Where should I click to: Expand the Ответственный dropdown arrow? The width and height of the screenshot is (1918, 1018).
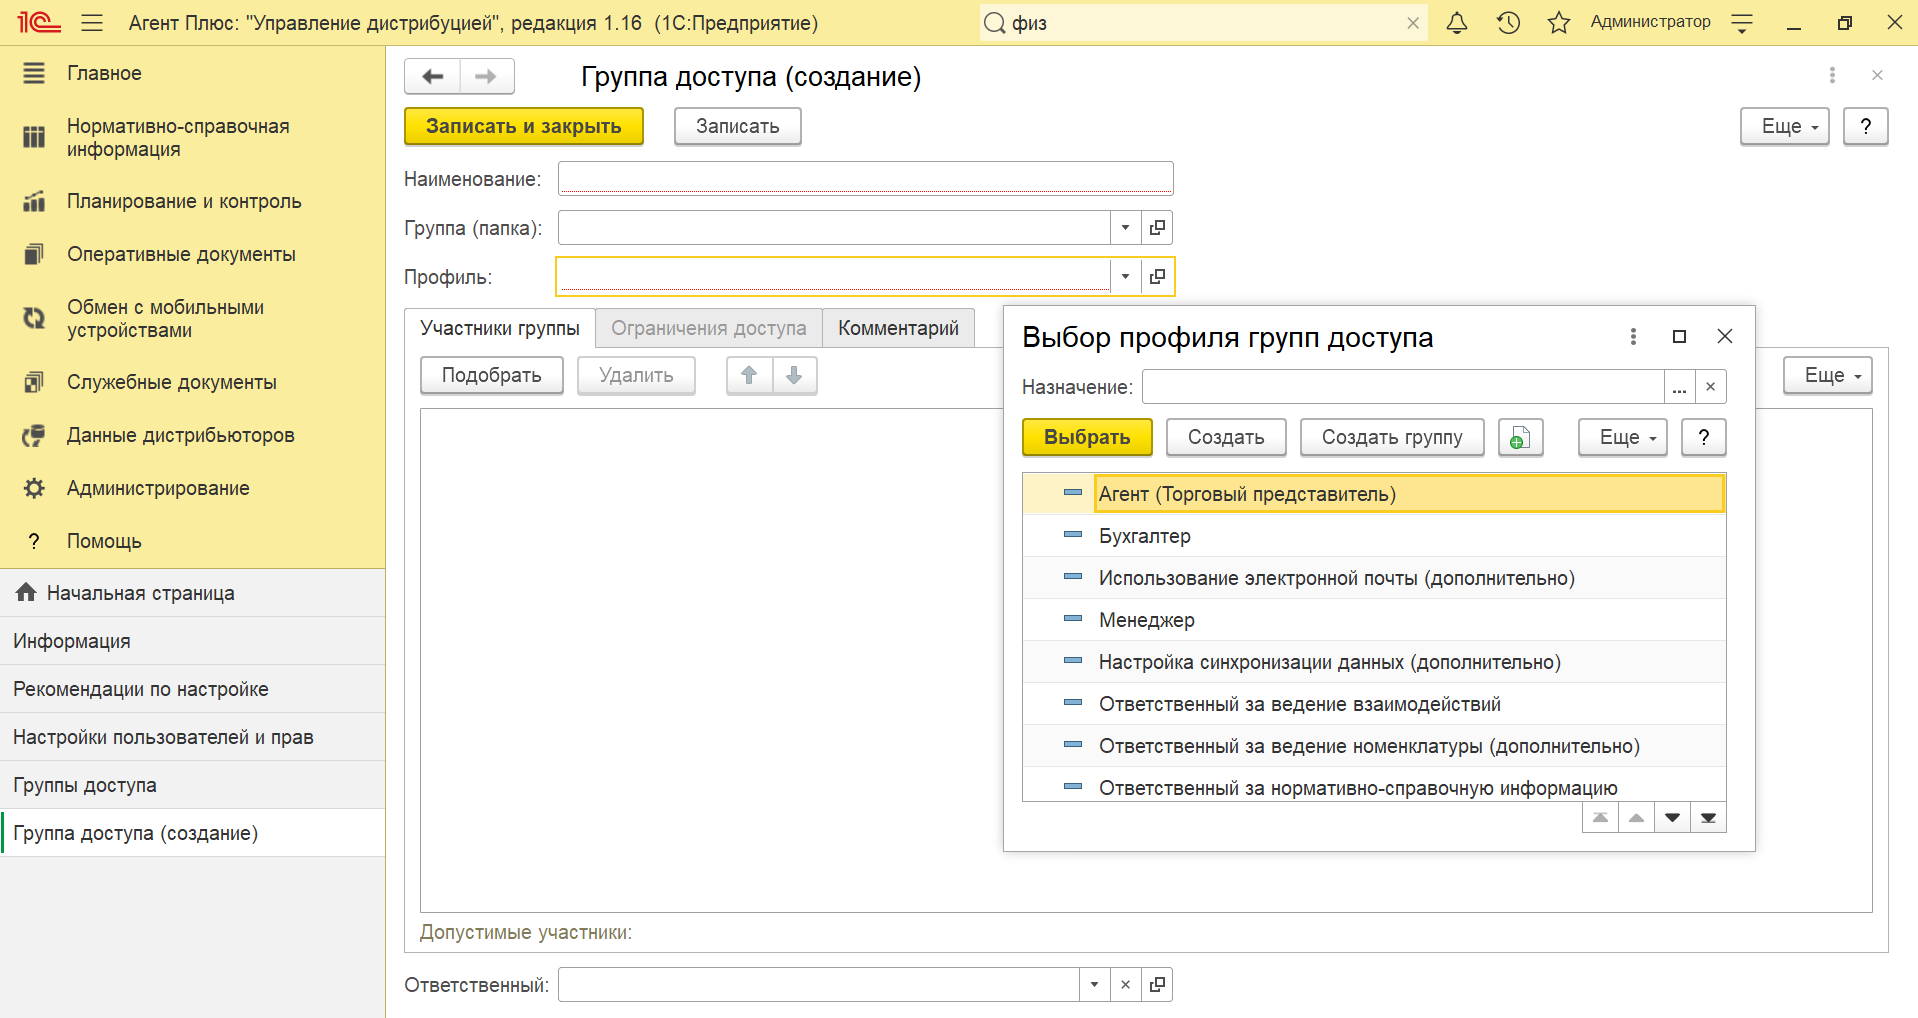1094,984
